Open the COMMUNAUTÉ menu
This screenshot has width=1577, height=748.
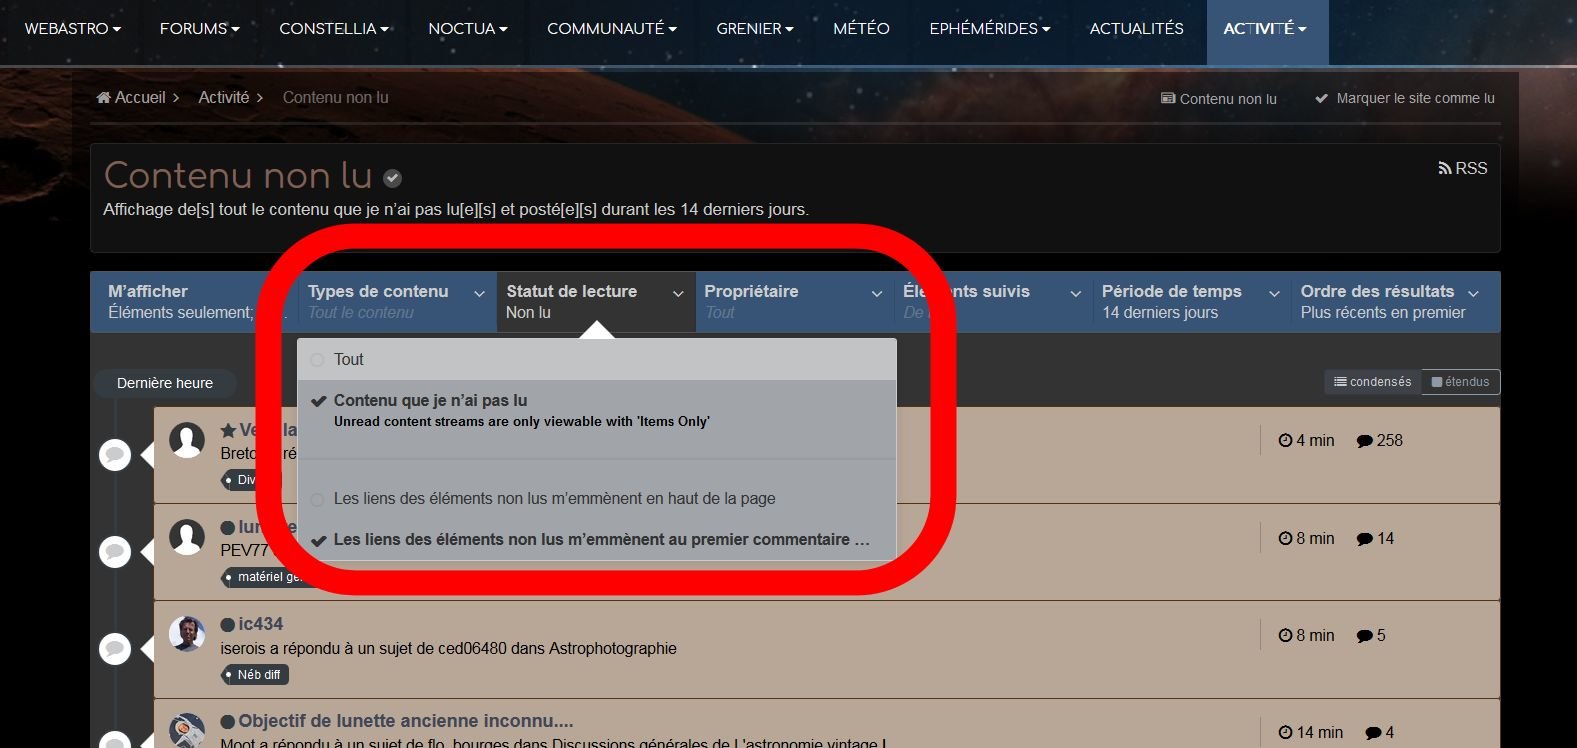point(612,29)
